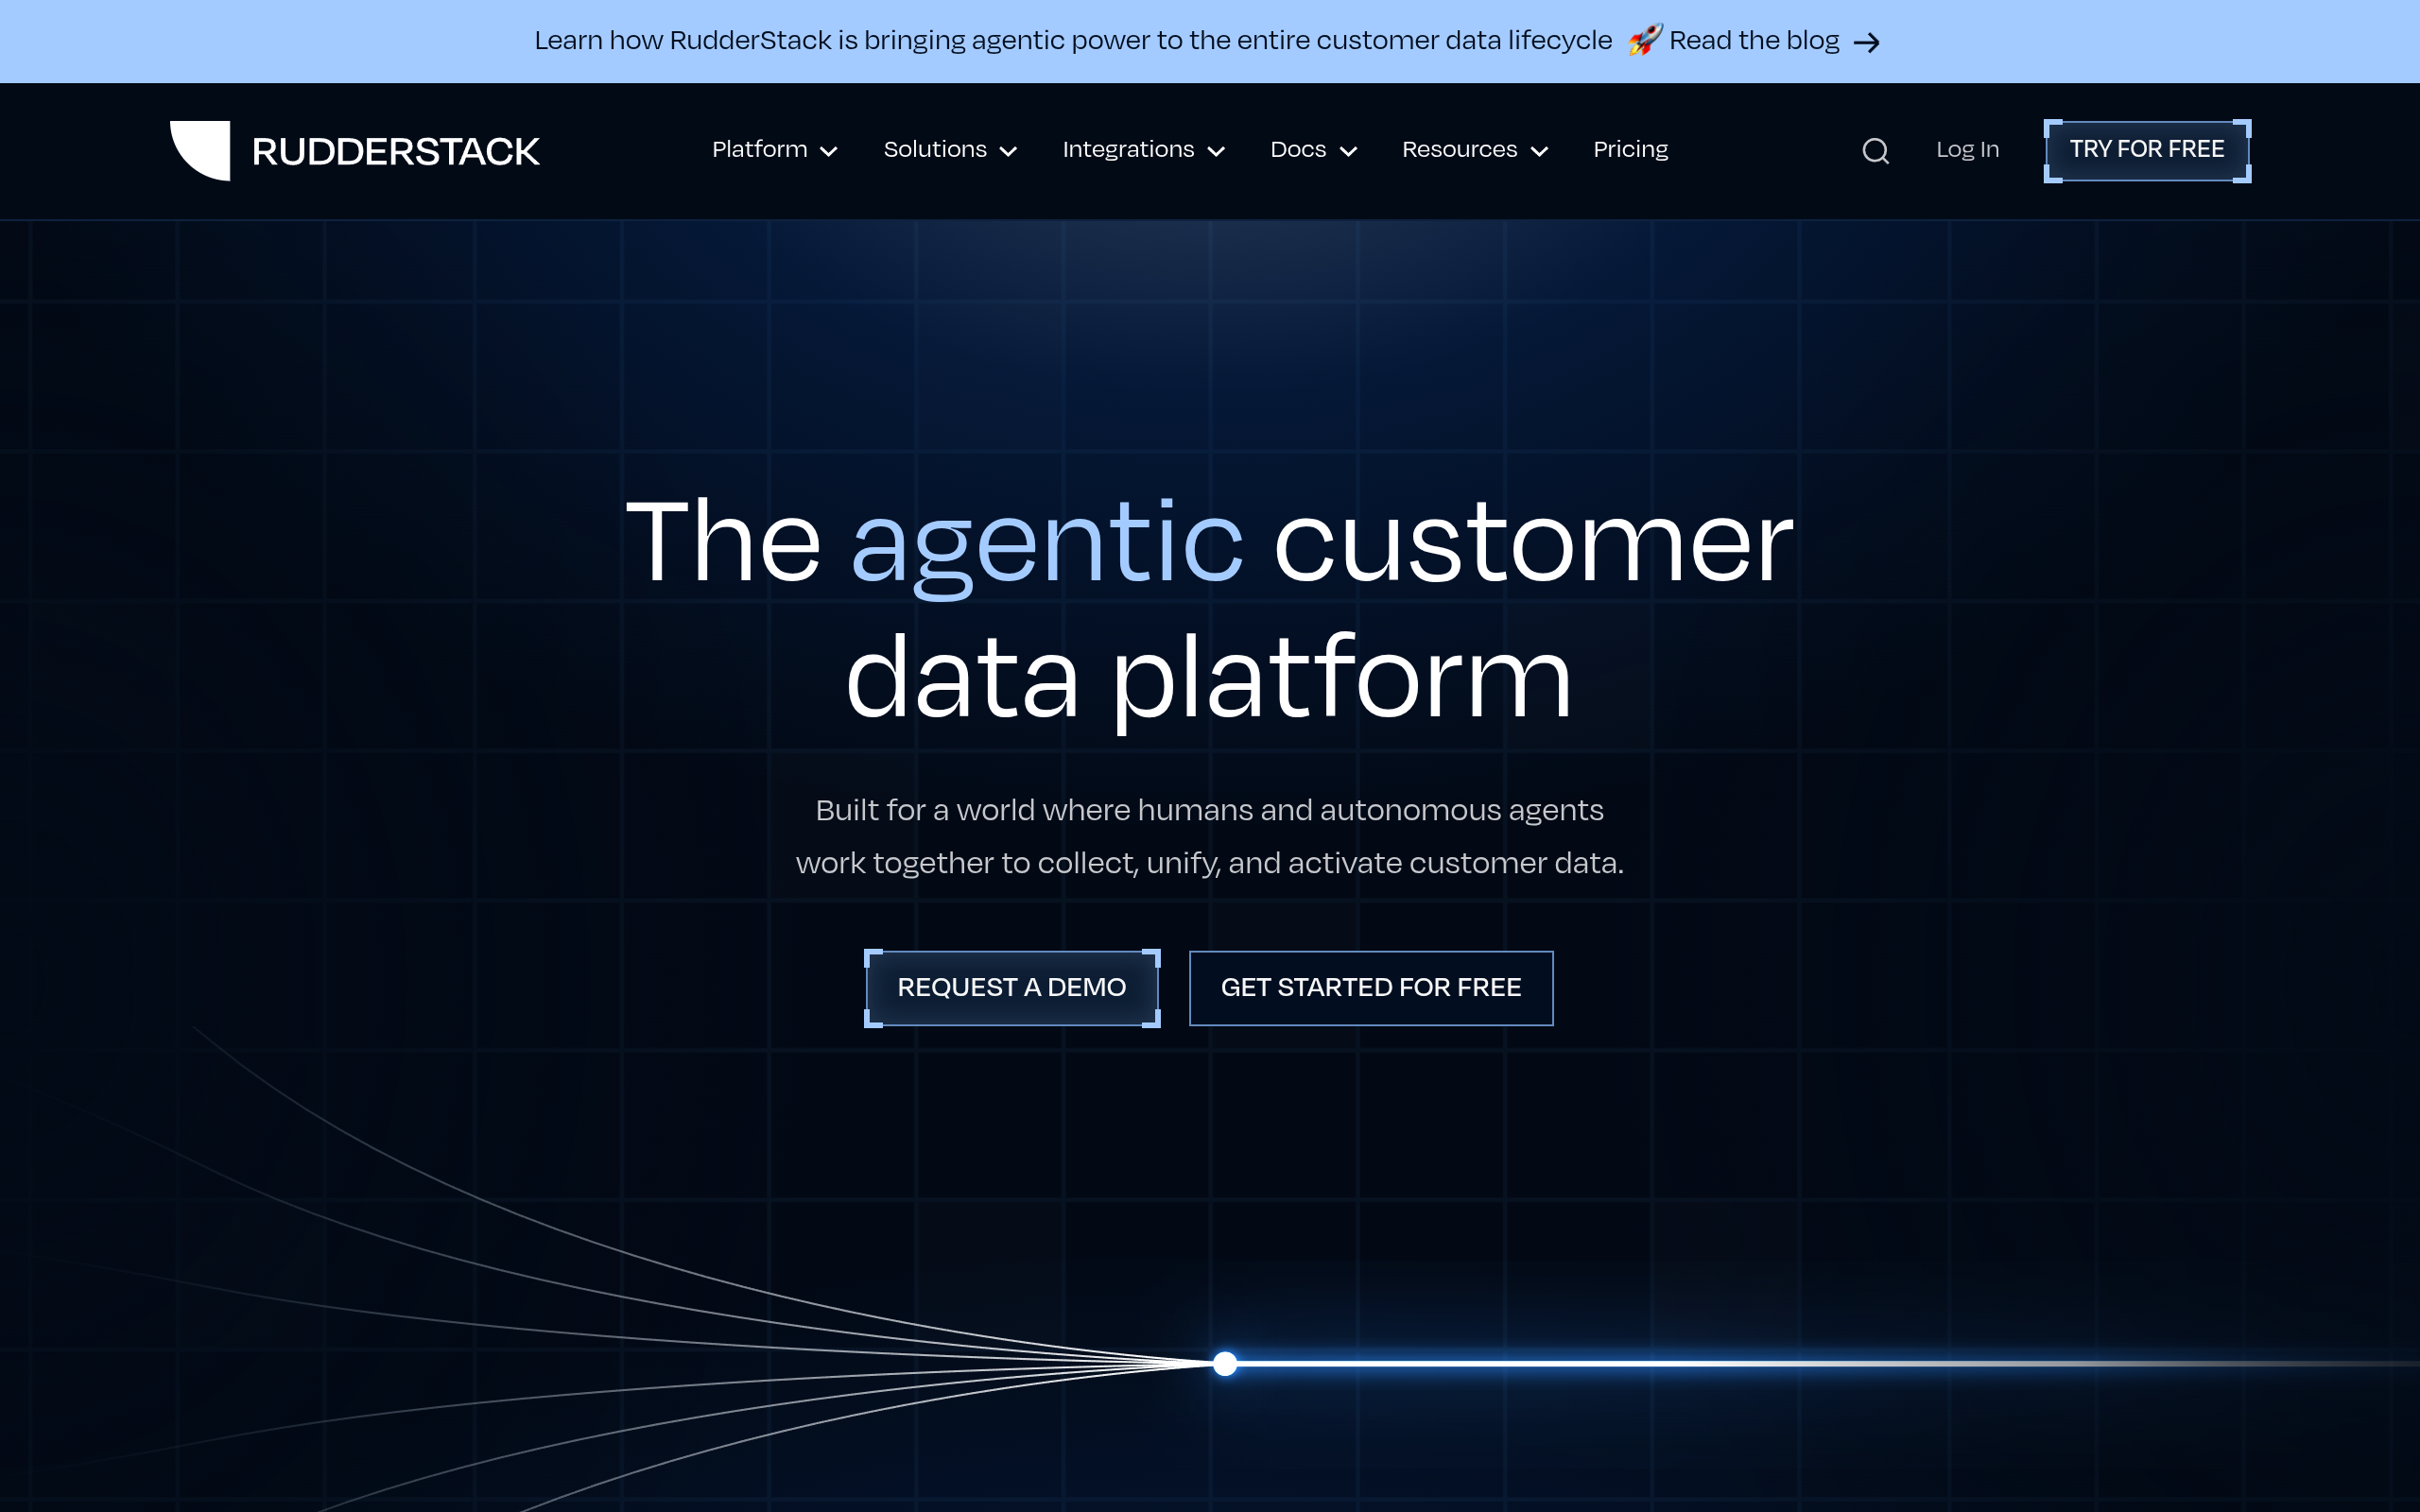Click the RUDDERSTACK wordmark text

point(395,152)
